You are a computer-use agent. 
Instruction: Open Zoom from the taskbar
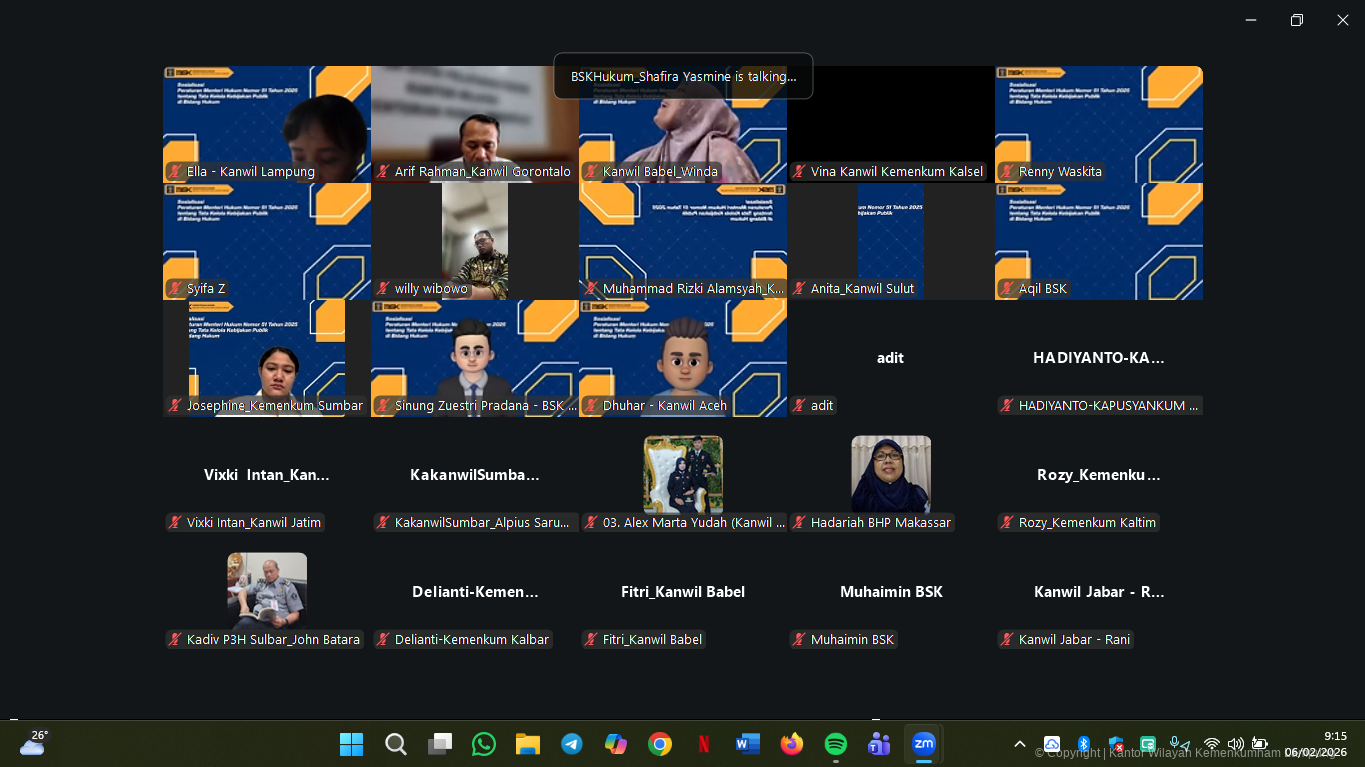coord(923,744)
